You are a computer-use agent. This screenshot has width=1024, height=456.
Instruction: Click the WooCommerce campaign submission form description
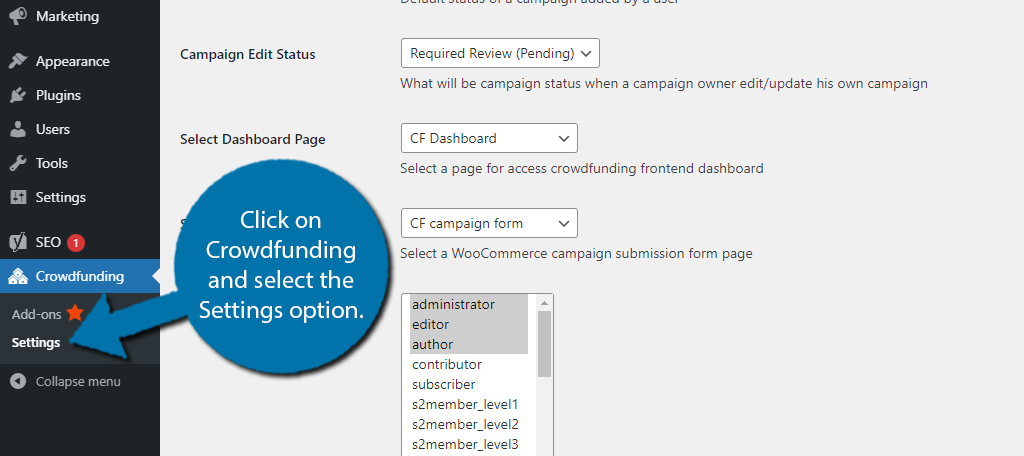[576, 253]
